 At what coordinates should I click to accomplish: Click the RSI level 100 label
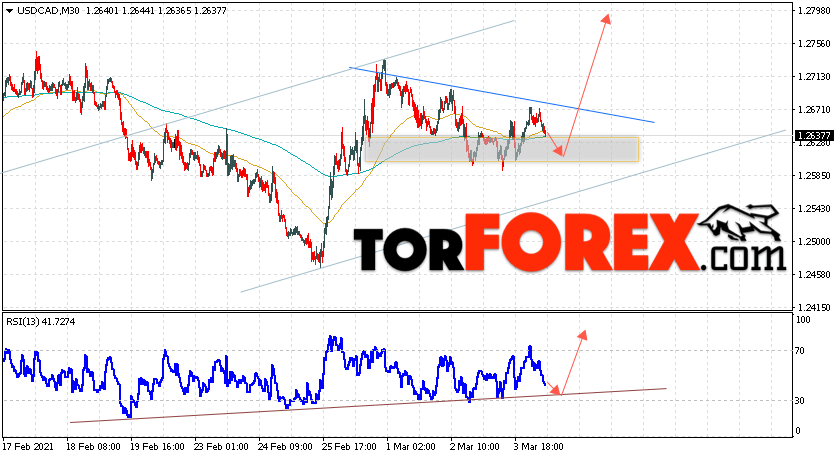(x=803, y=320)
